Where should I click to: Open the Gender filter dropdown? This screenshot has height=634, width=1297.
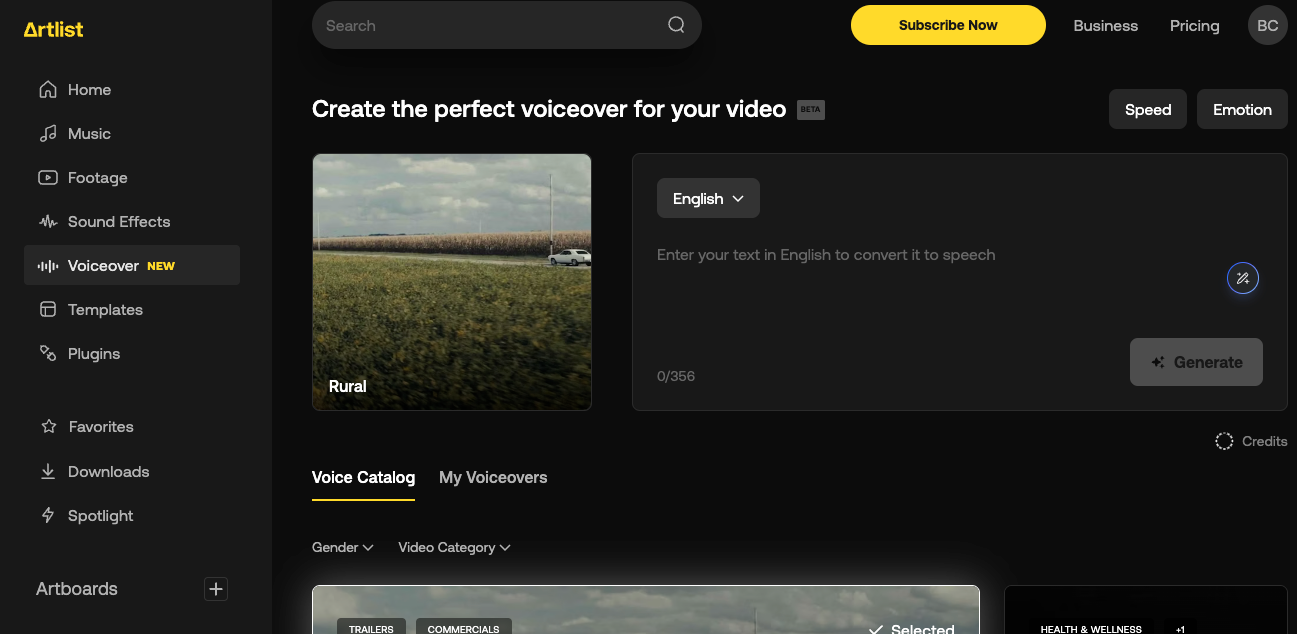[x=342, y=548]
